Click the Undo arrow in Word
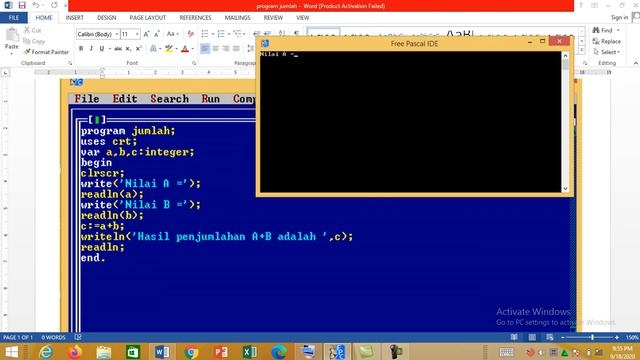640x360 pixels. pos(36,5)
